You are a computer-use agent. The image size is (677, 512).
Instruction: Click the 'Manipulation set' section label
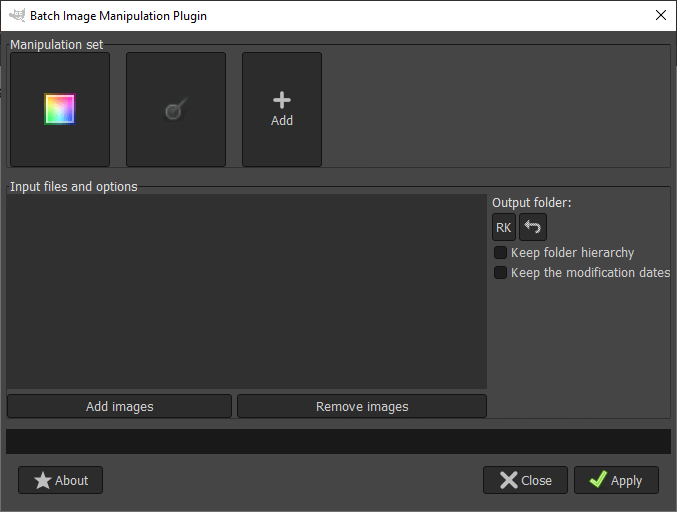point(56,45)
